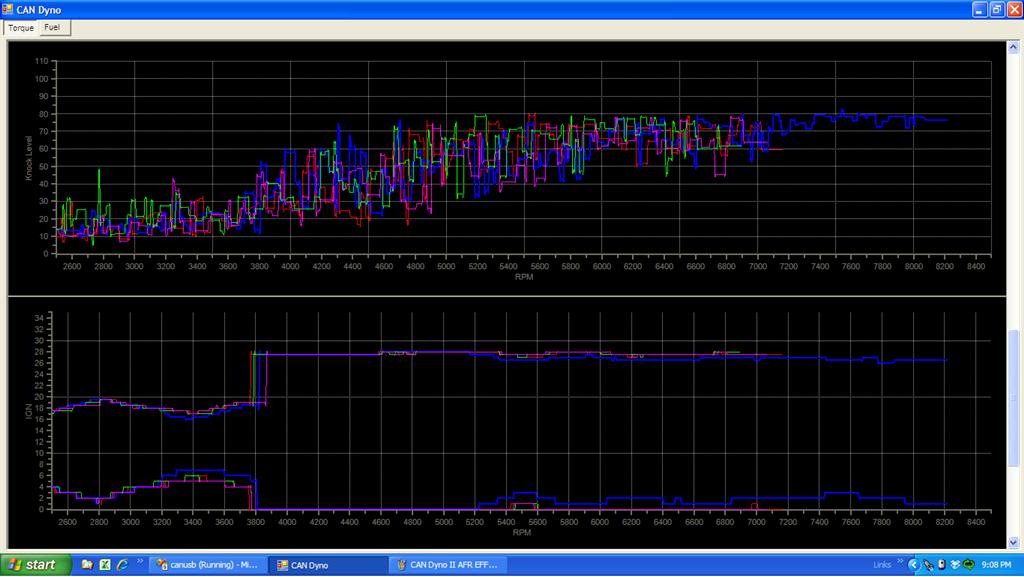Click the pen stylus icon in the tray

[x=928, y=565]
